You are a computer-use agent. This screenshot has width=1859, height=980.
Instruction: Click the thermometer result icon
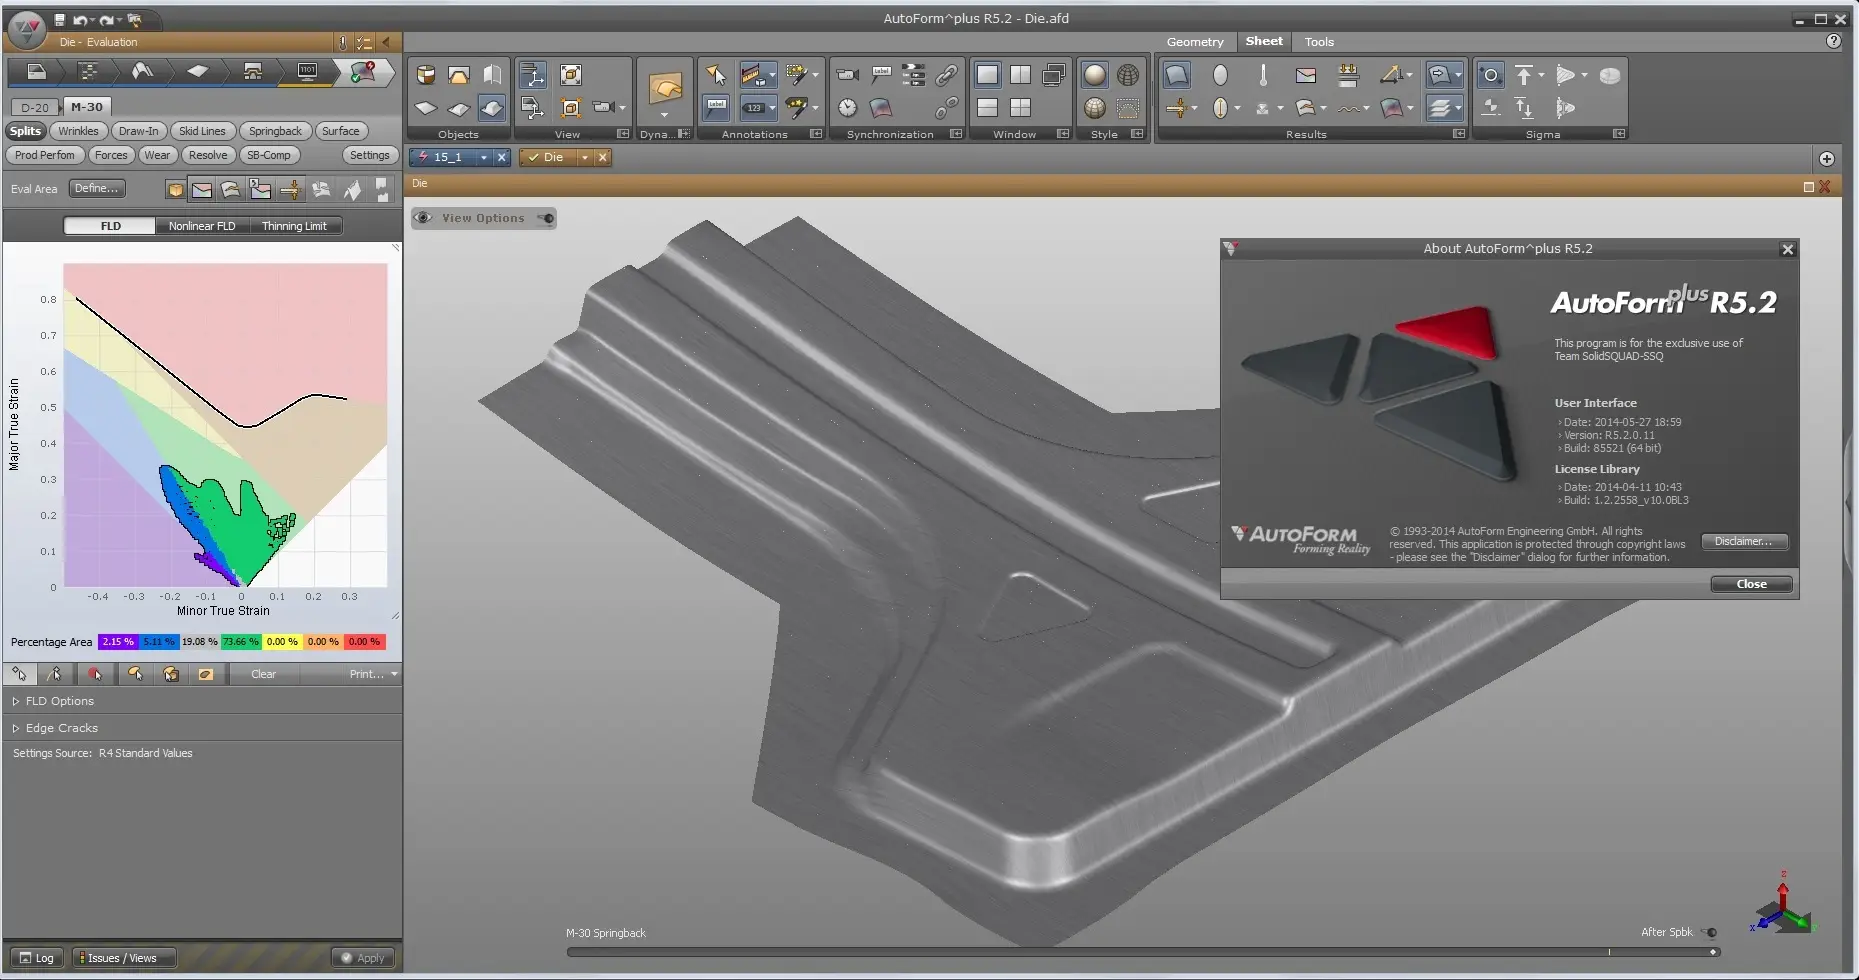(x=1263, y=75)
